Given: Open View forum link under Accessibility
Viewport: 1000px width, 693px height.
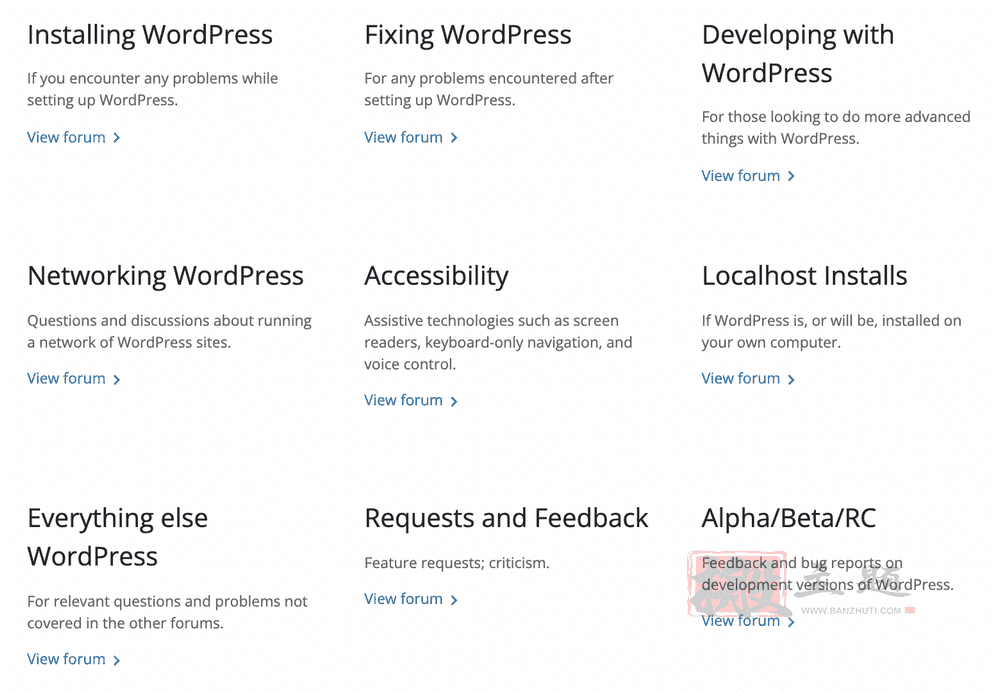Looking at the screenshot, I should tap(411, 400).
